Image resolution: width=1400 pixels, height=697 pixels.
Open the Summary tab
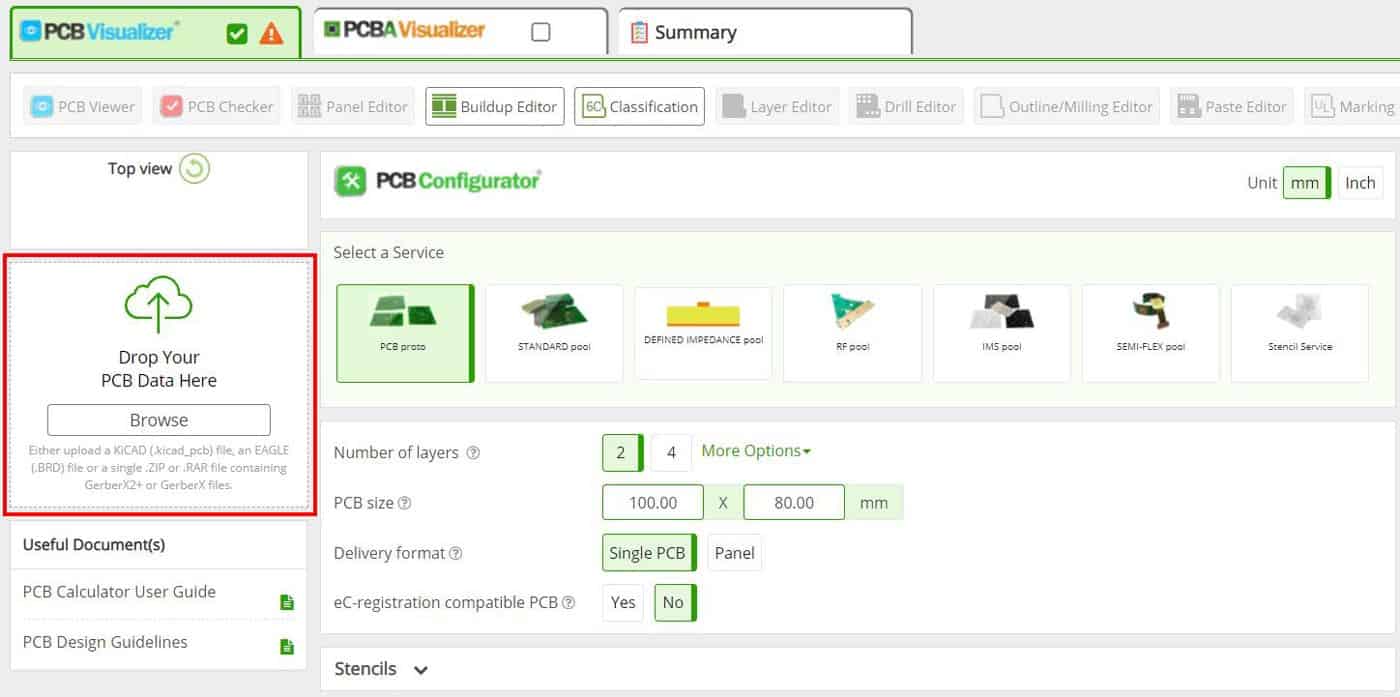(x=765, y=32)
